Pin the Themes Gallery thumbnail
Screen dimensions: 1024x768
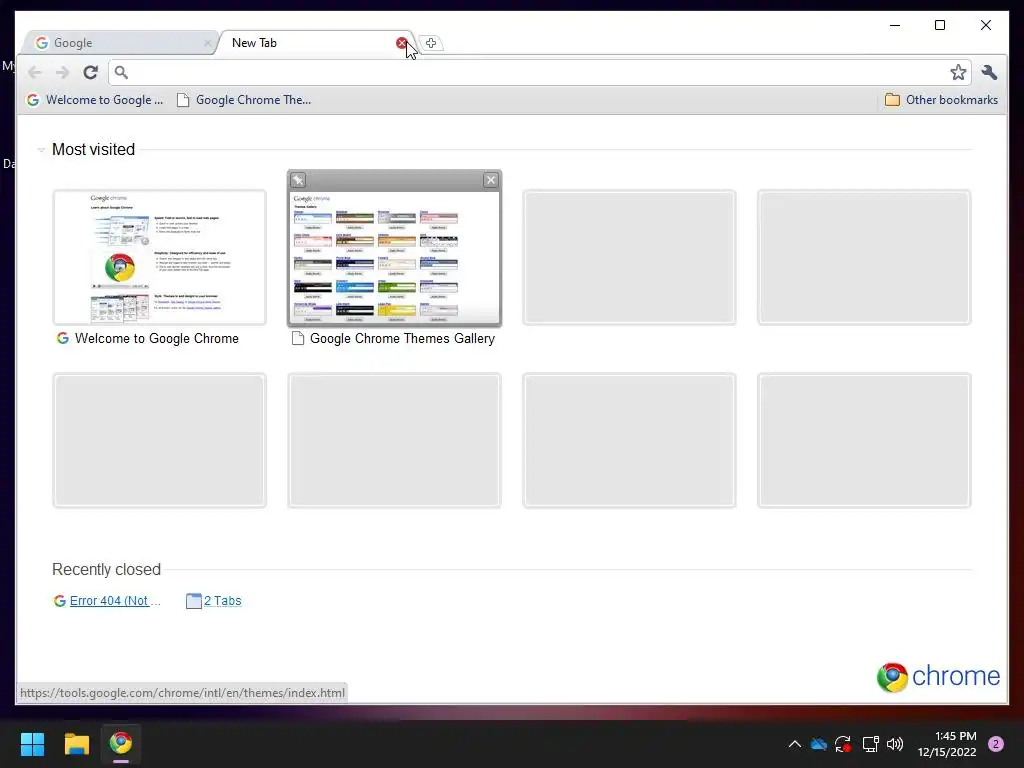[298, 180]
